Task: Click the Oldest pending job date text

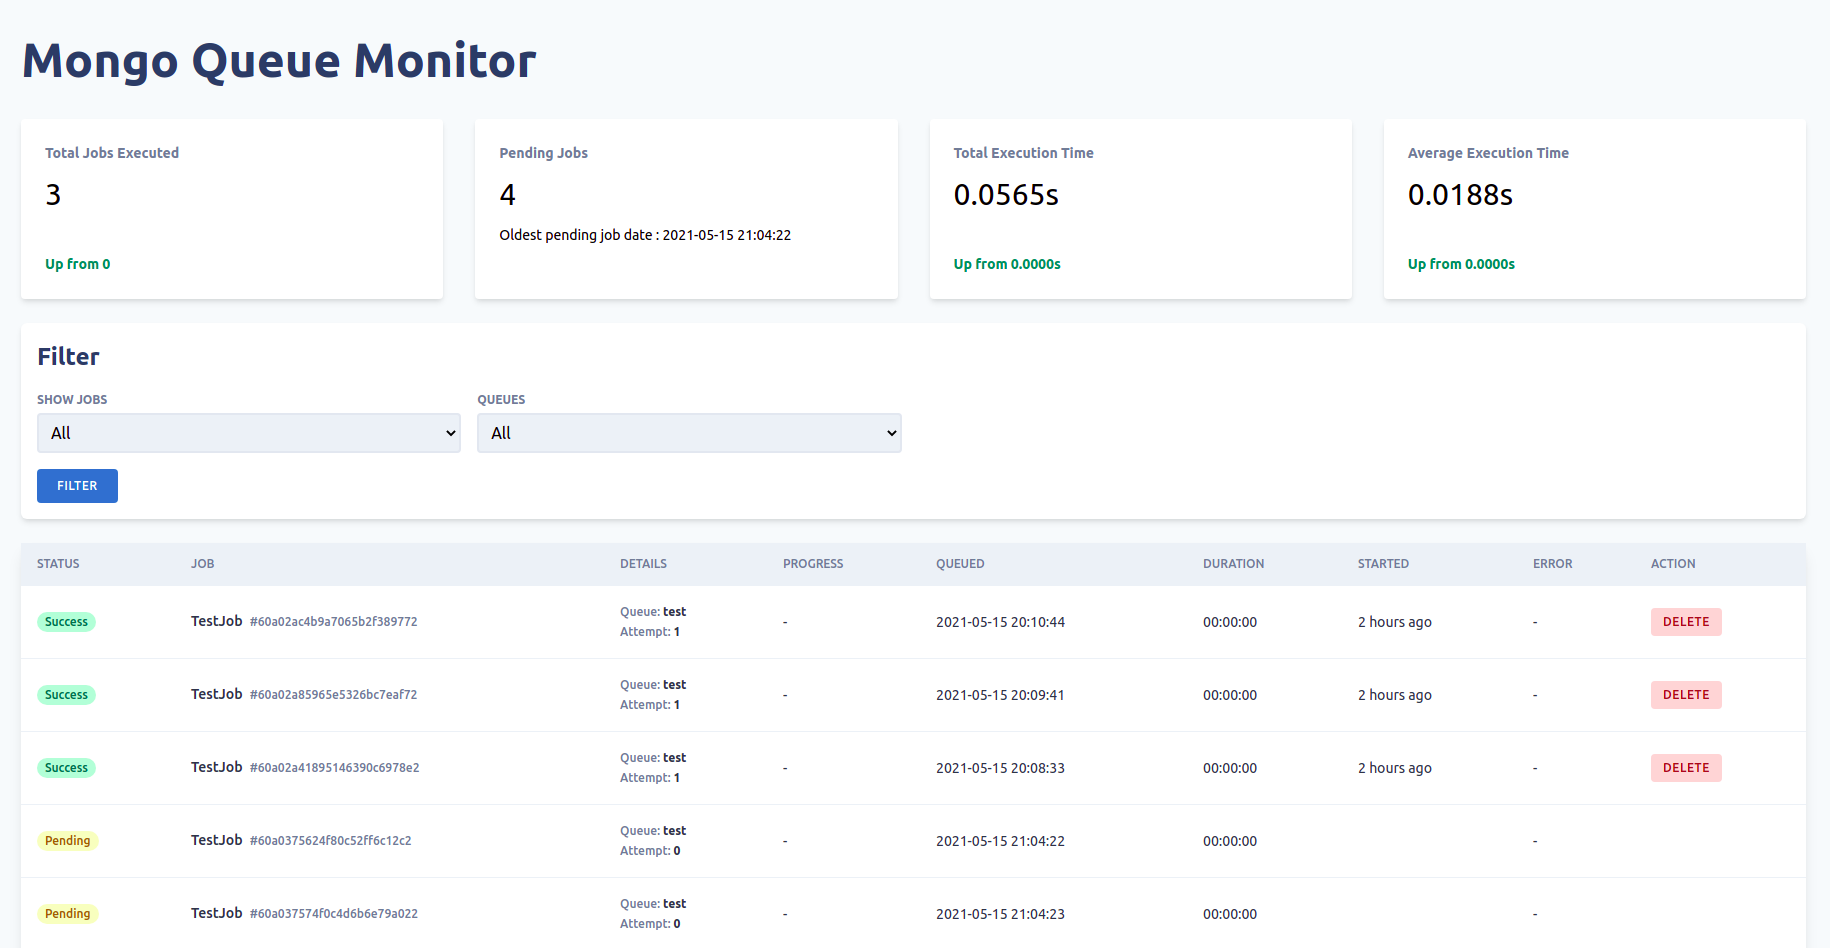Action: (645, 235)
